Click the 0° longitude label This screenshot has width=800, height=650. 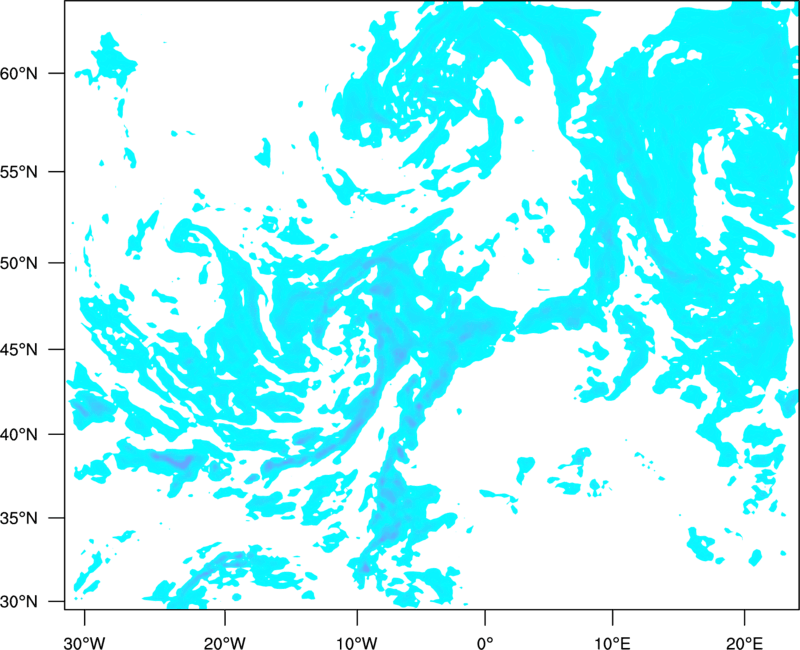485,643
